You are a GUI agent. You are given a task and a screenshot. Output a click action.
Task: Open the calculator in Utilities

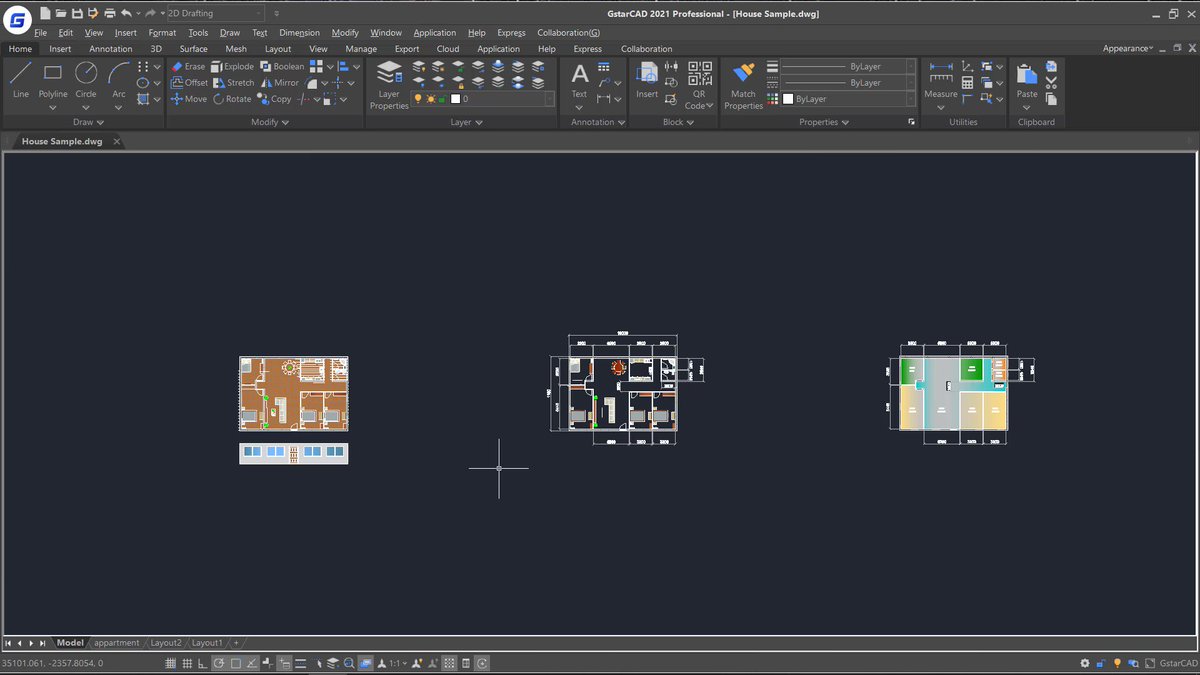point(968,83)
